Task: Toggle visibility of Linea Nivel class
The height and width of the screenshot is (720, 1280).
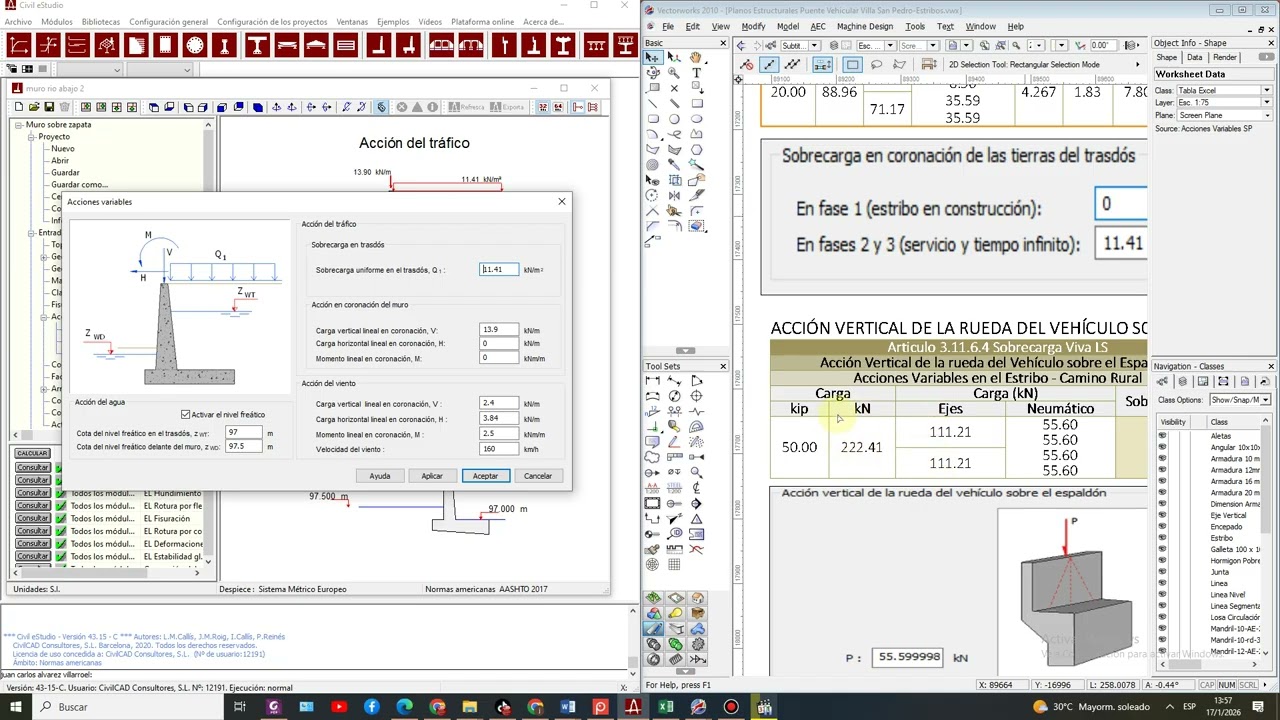Action: click(1162, 595)
